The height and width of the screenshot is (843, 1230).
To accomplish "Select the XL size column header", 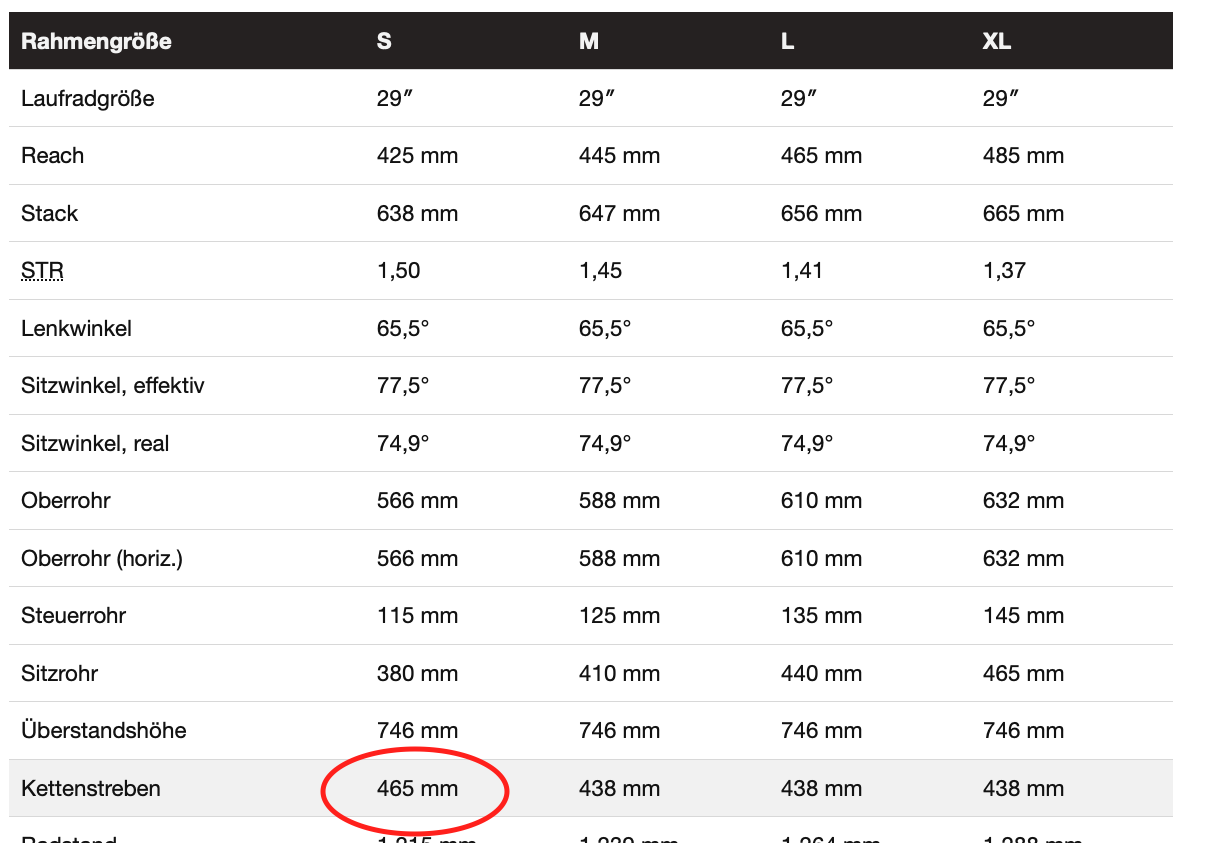I will click(996, 41).
